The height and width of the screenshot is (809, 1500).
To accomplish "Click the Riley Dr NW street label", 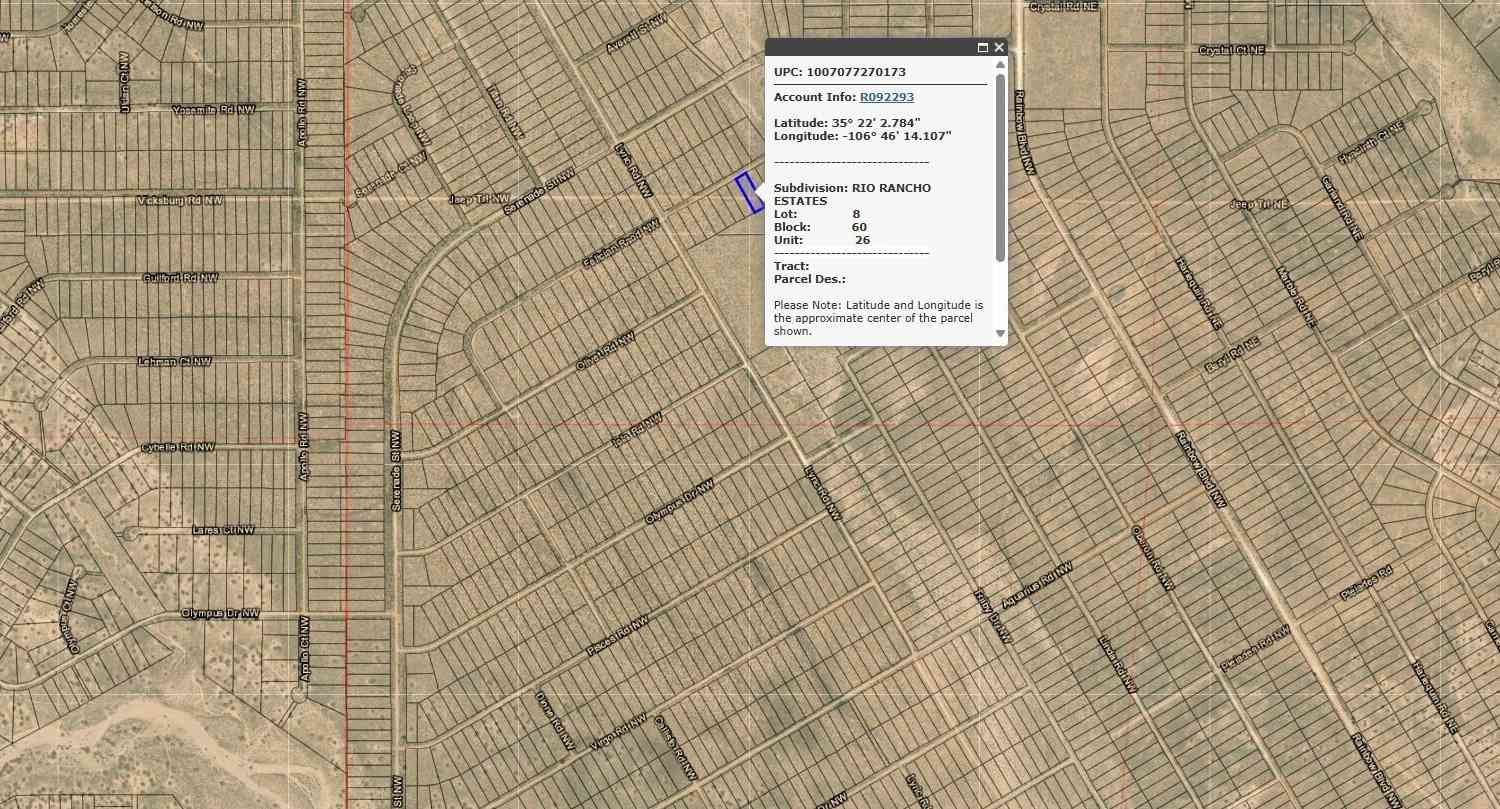I will (993, 616).
